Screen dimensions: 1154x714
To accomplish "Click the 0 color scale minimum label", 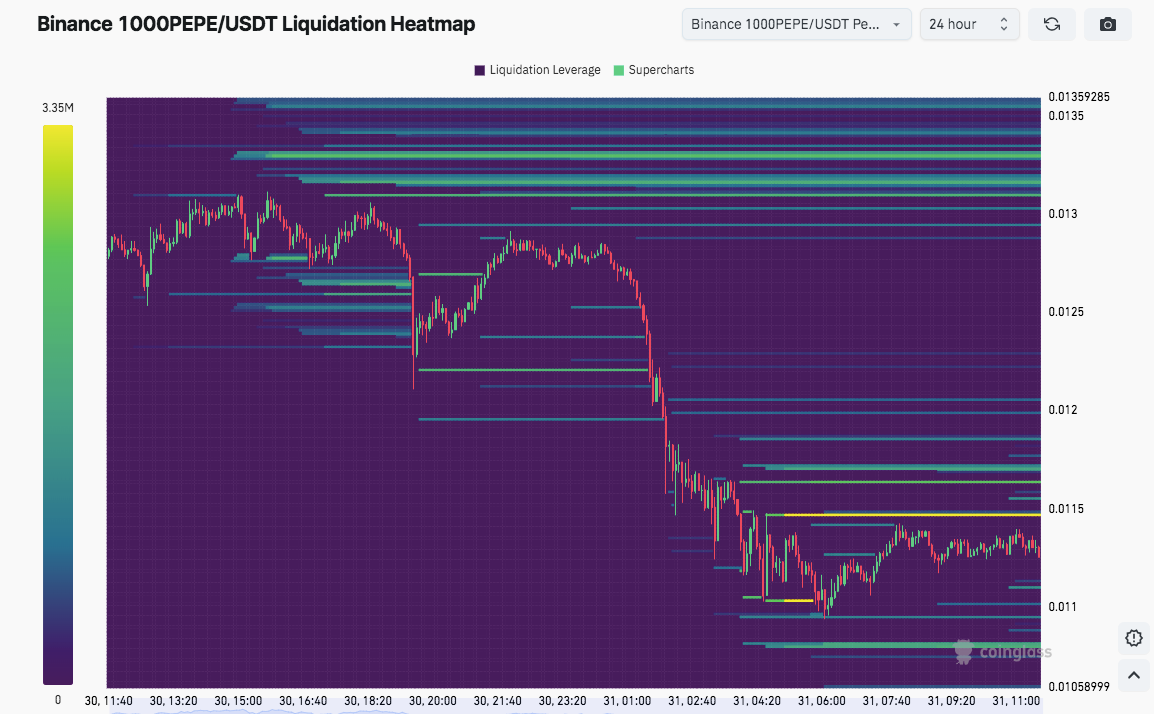I will pos(58,700).
